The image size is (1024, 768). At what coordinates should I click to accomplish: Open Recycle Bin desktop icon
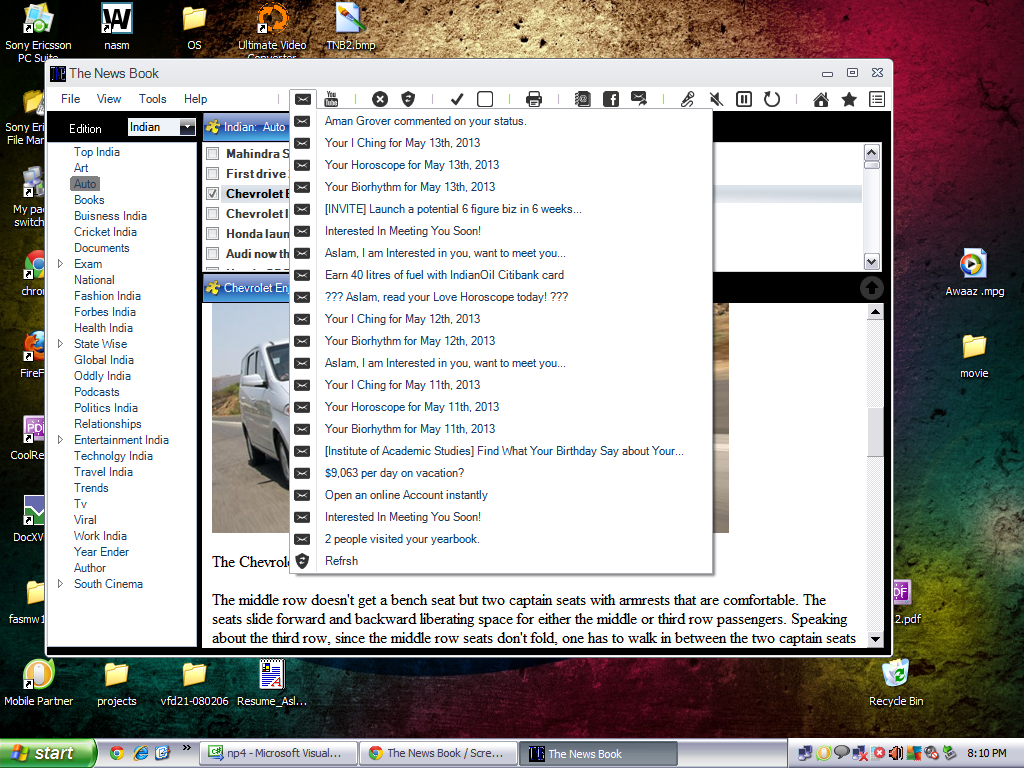click(895, 684)
